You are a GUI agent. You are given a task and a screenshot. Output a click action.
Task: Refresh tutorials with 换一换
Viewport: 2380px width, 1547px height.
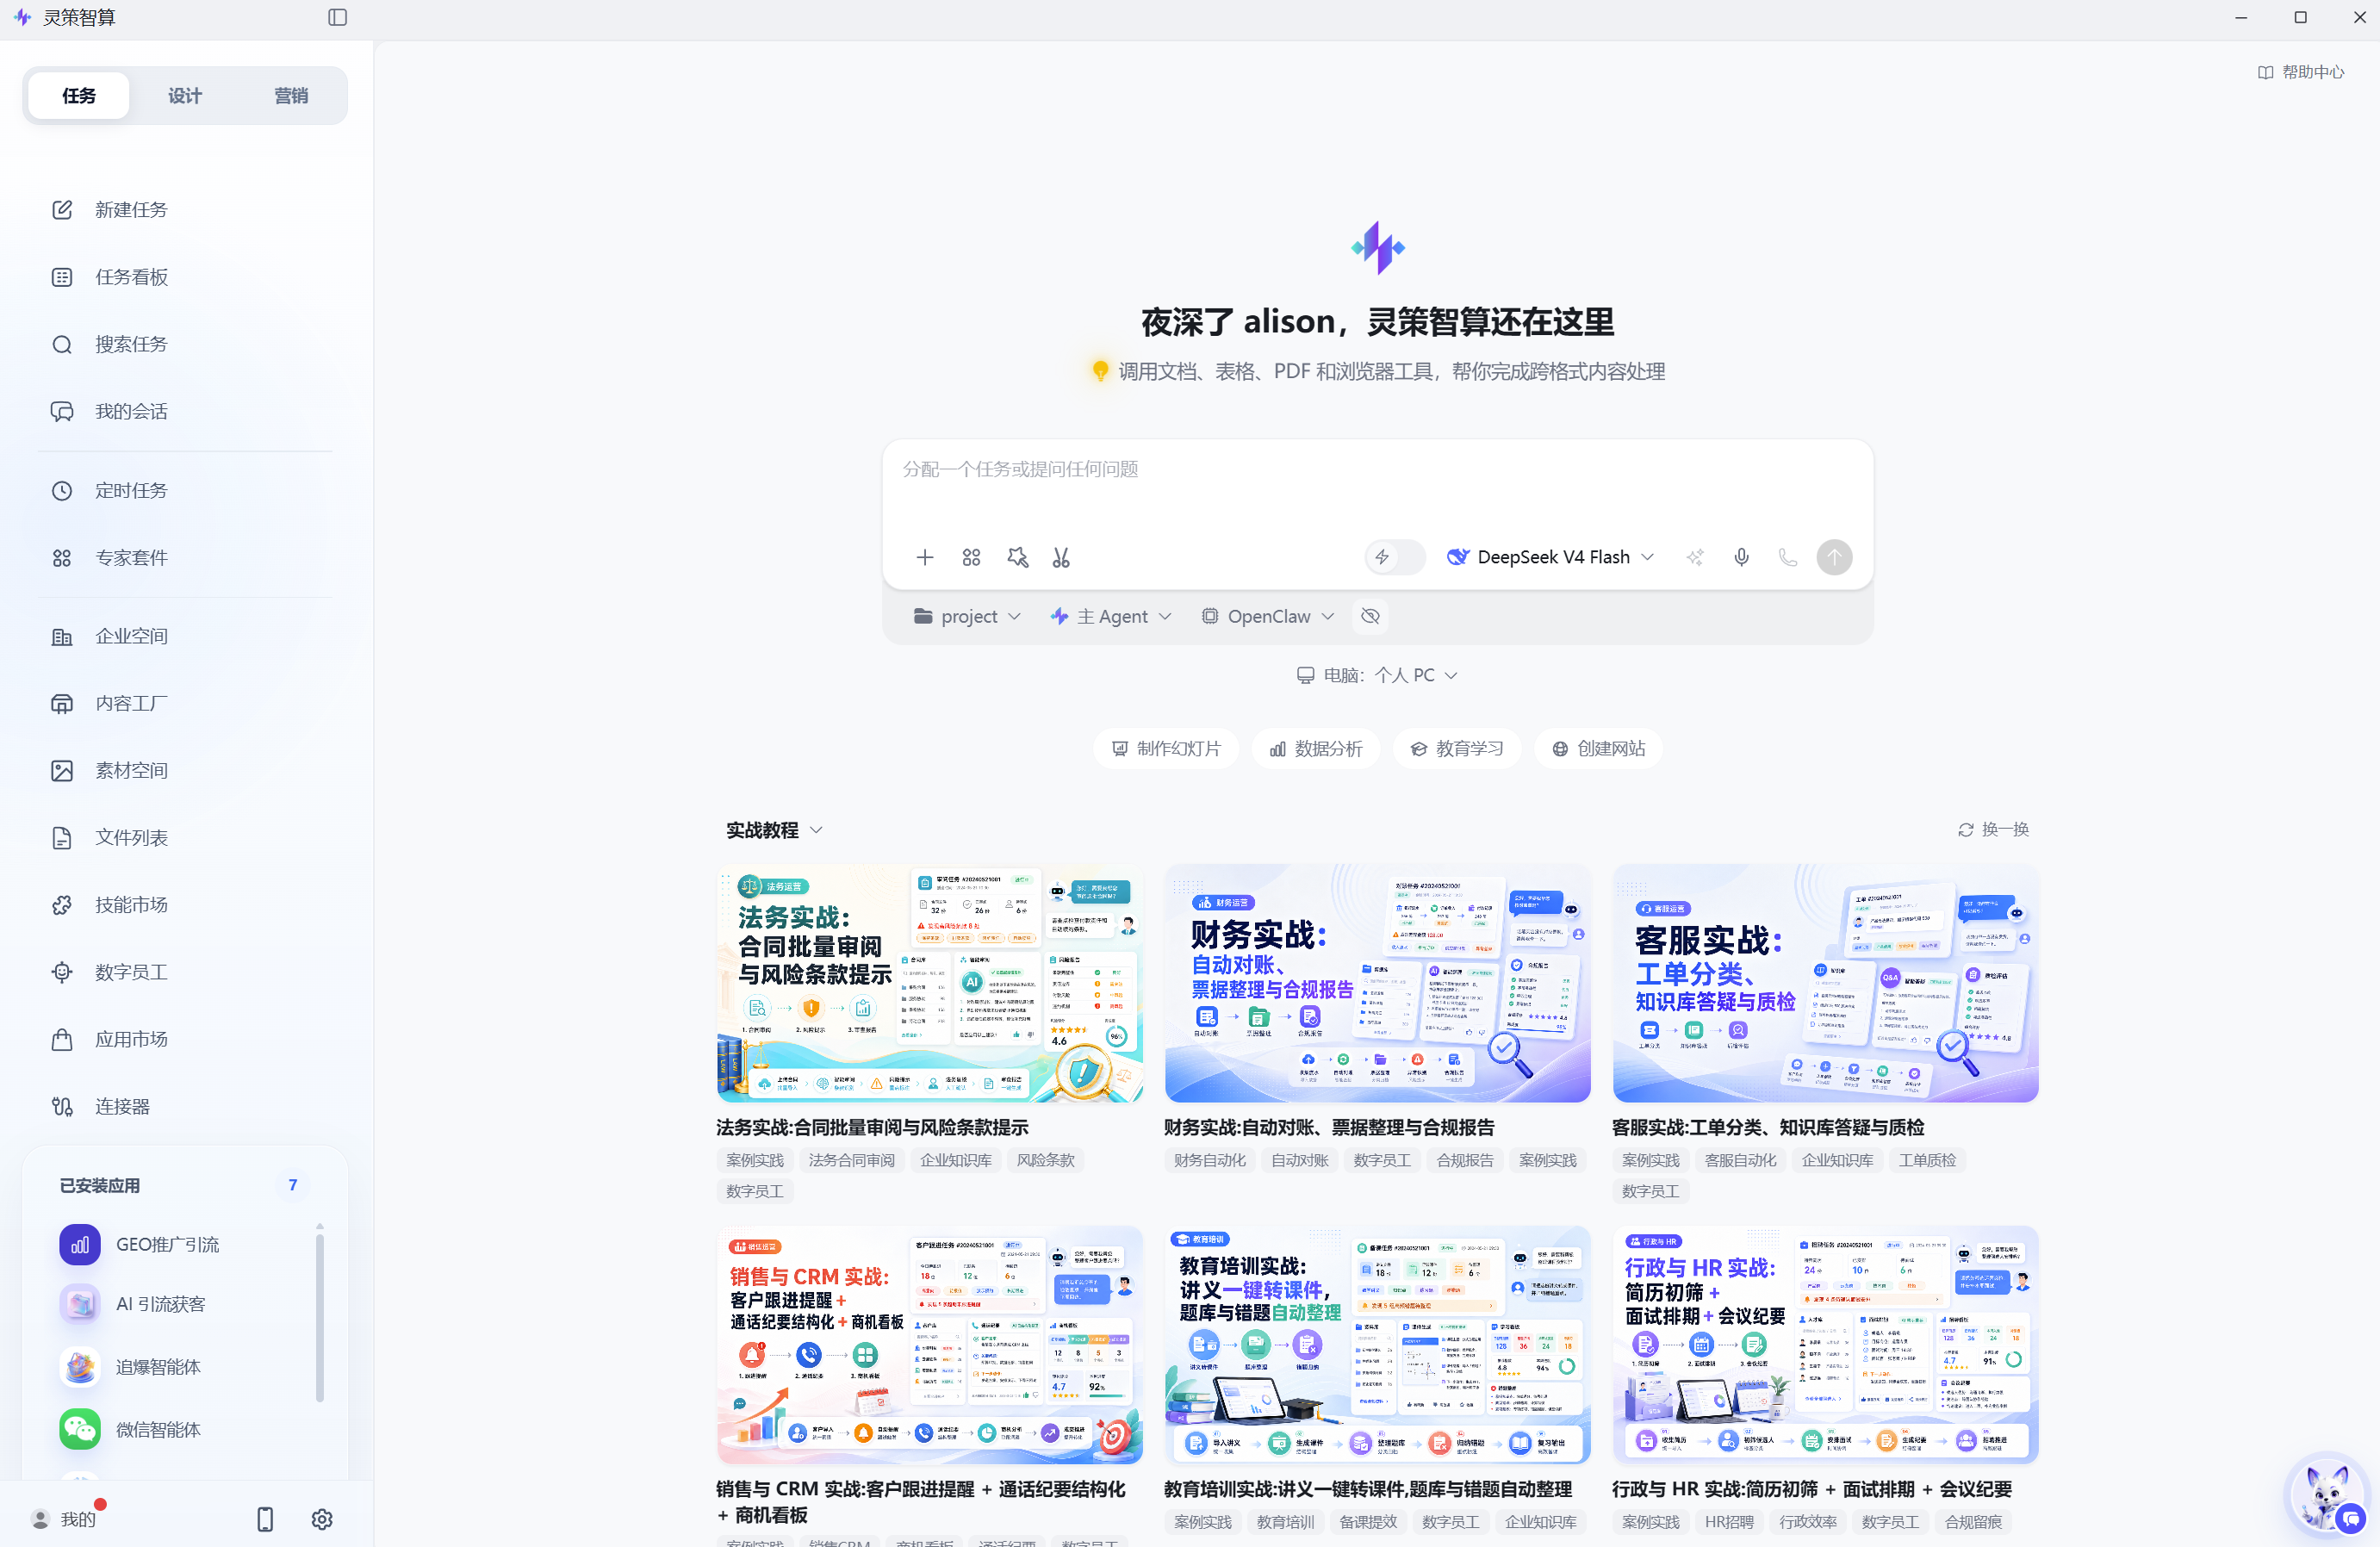point(1993,829)
